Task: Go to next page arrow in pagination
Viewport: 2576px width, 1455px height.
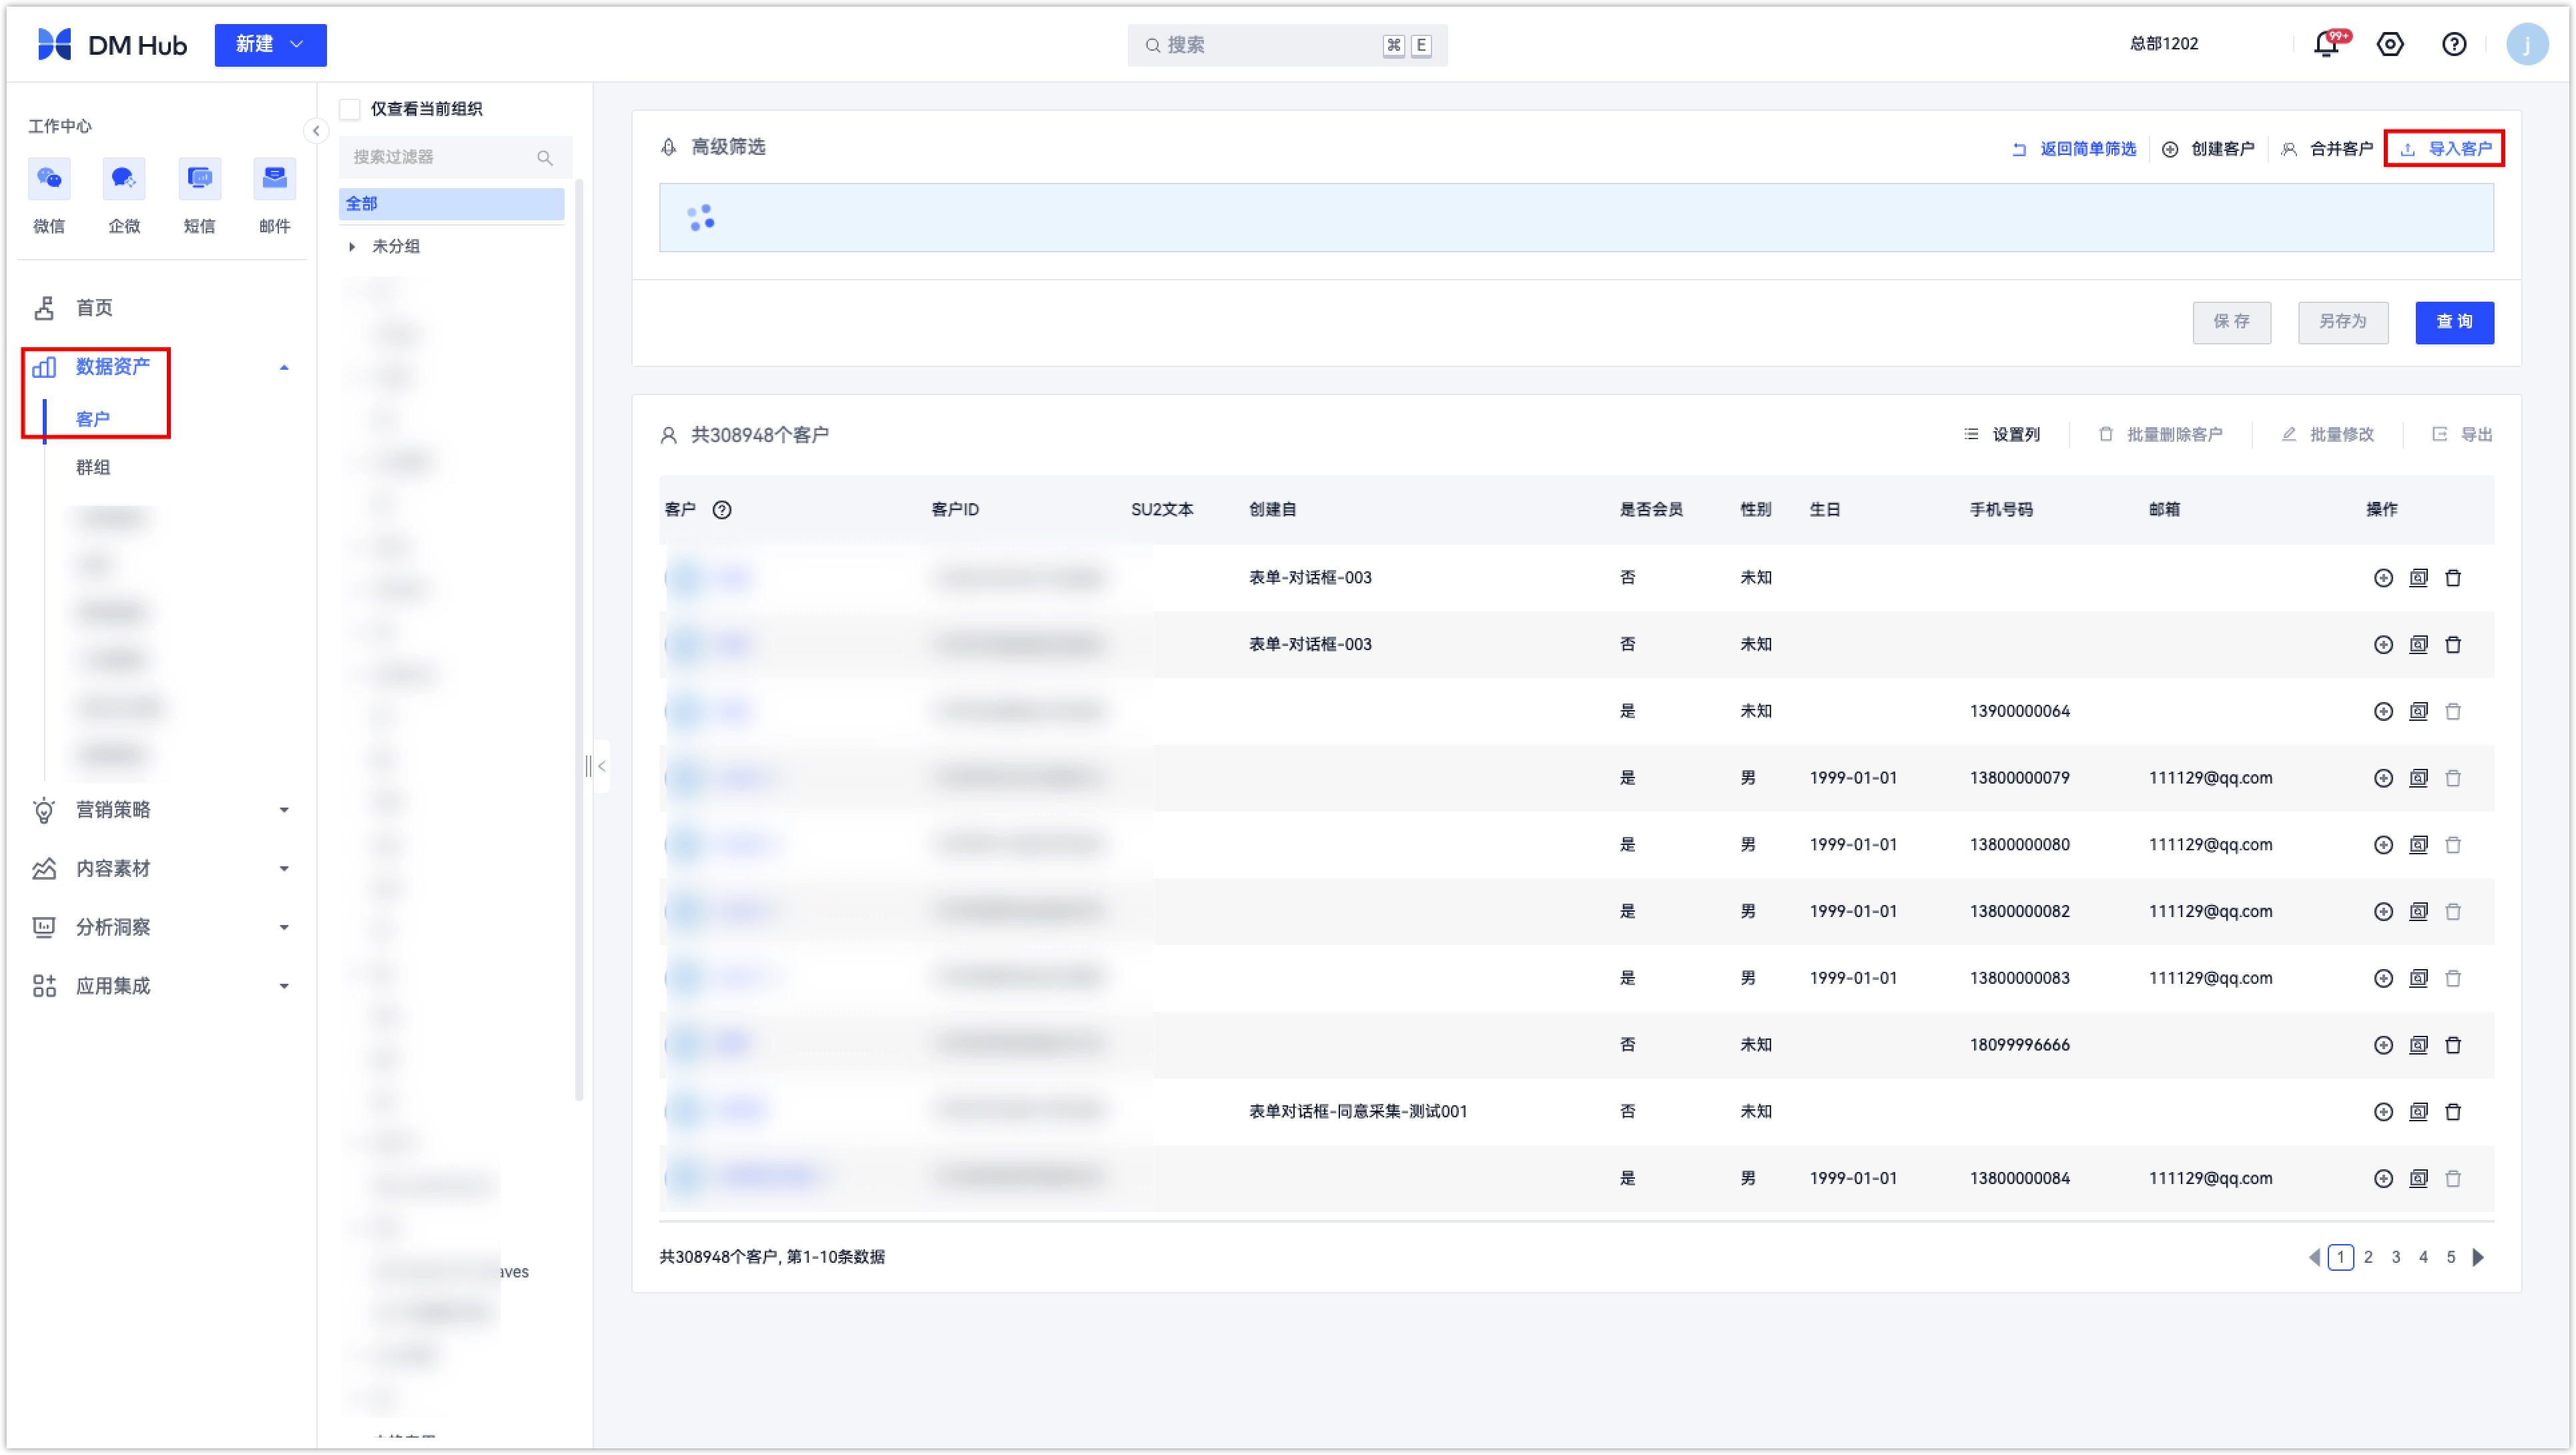Action: pos(2478,1258)
